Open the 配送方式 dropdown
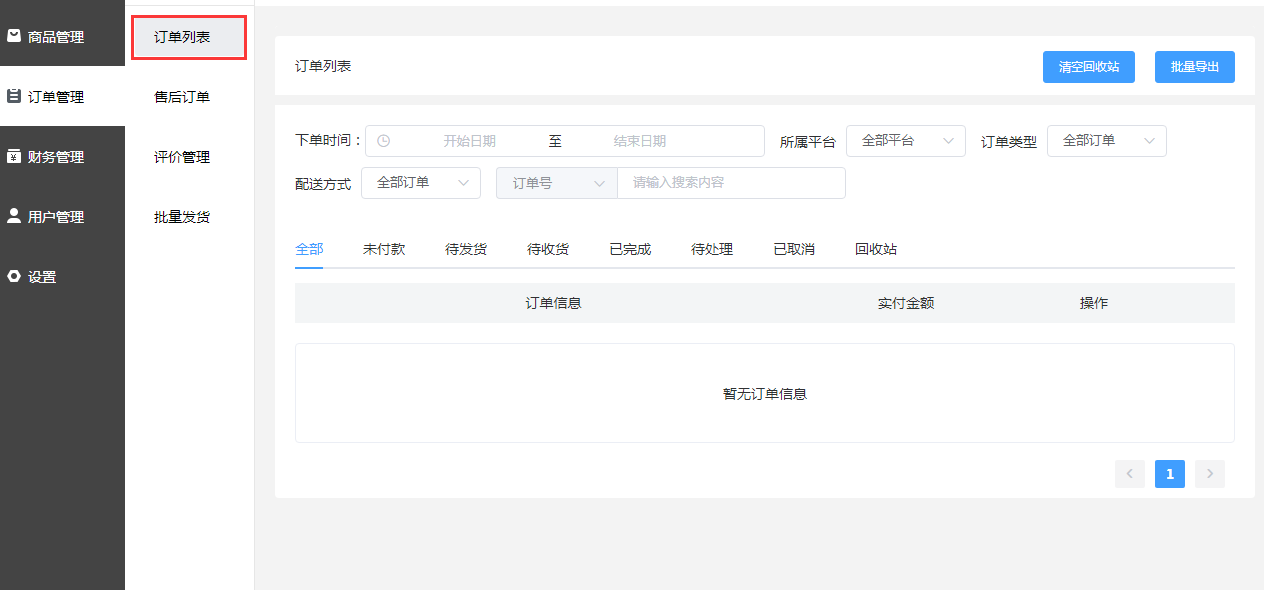The height and width of the screenshot is (590, 1264). click(420, 183)
